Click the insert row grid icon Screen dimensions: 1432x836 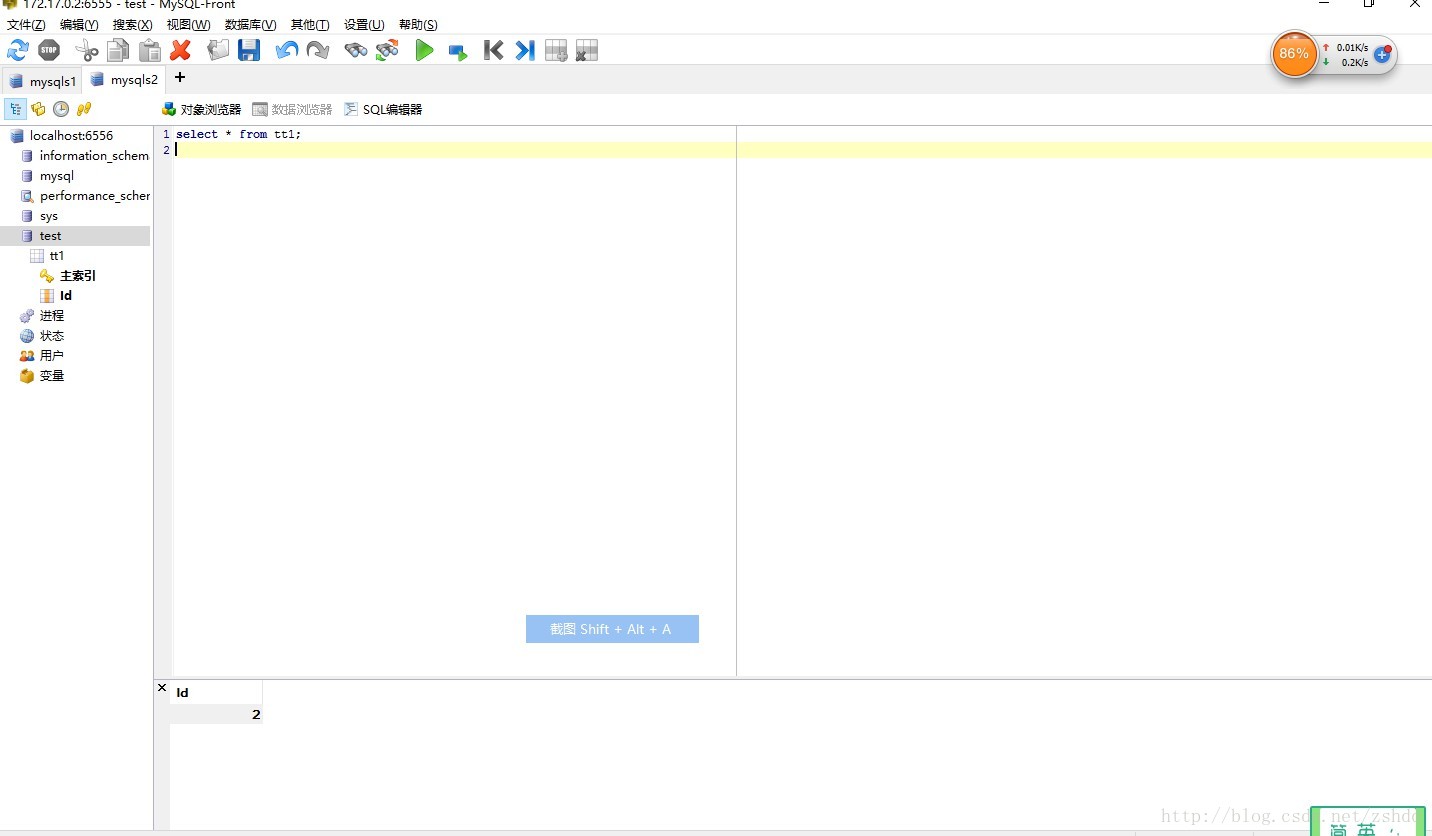556,50
